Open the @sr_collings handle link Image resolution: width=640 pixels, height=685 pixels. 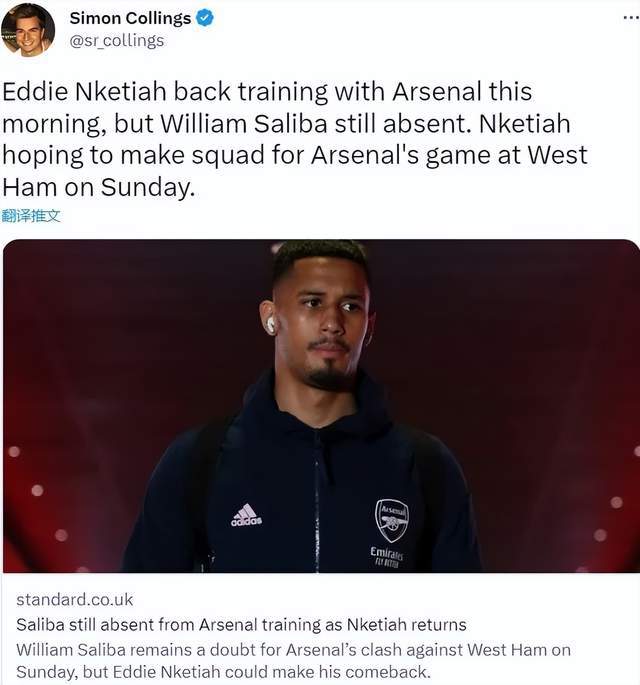(x=117, y=41)
